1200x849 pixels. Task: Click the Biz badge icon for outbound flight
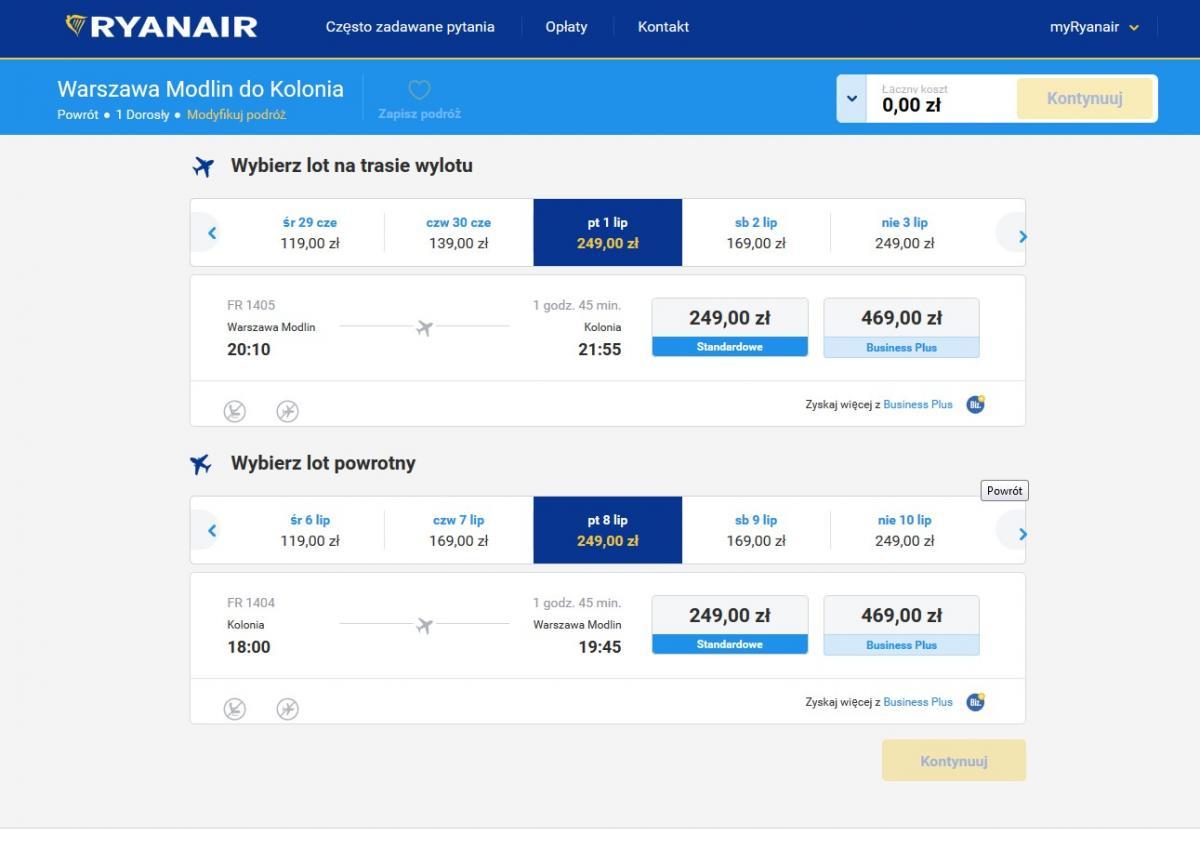tap(975, 404)
